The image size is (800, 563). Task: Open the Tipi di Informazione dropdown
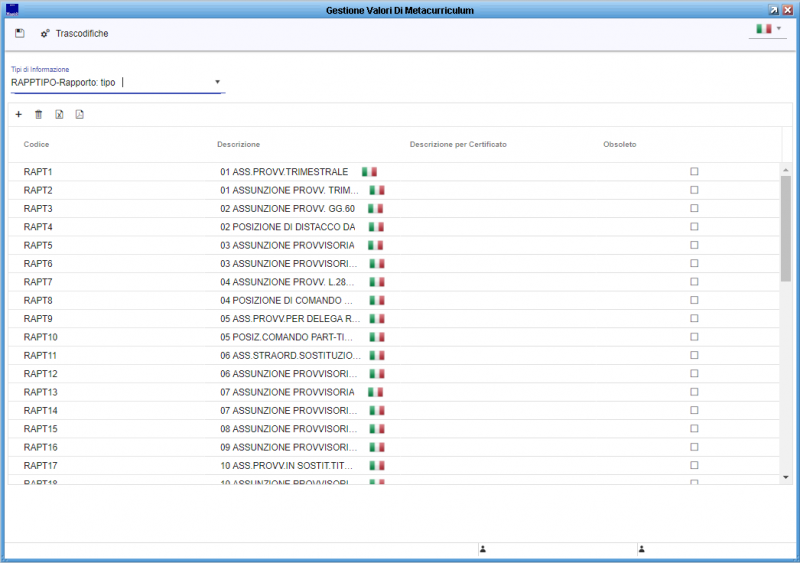click(x=217, y=82)
